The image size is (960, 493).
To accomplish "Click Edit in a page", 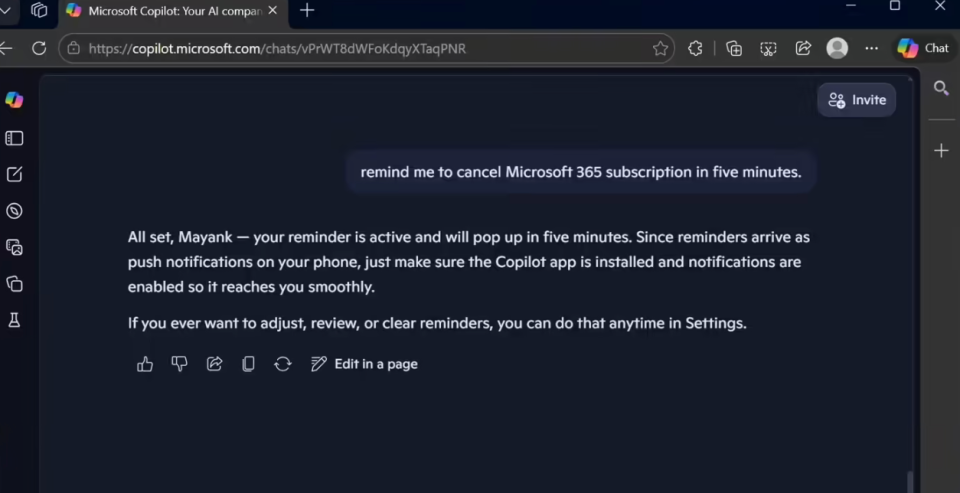I will 364,364.
